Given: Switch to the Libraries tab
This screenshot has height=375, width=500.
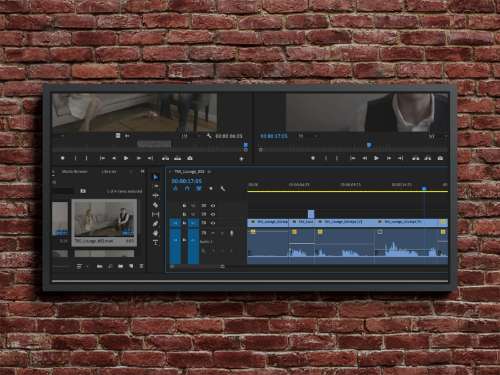Looking at the screenshot, I should click(109, 172).
